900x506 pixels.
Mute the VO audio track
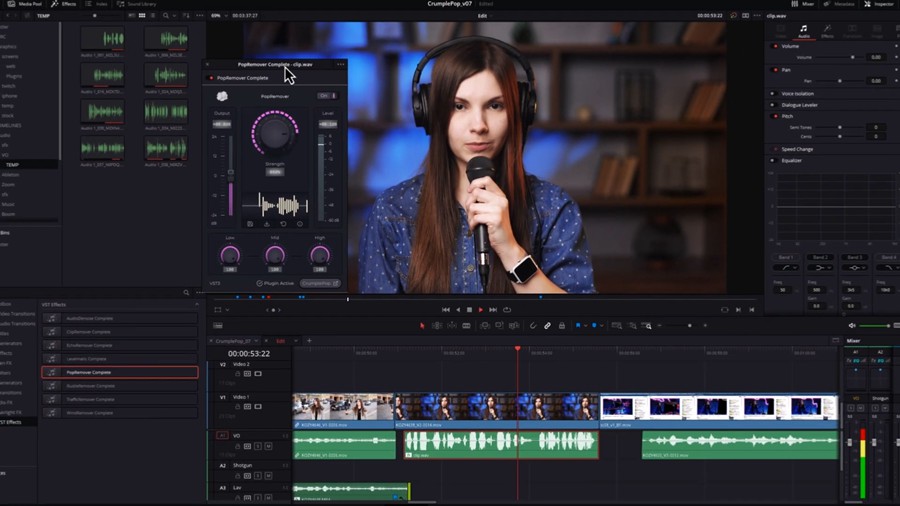268,446
